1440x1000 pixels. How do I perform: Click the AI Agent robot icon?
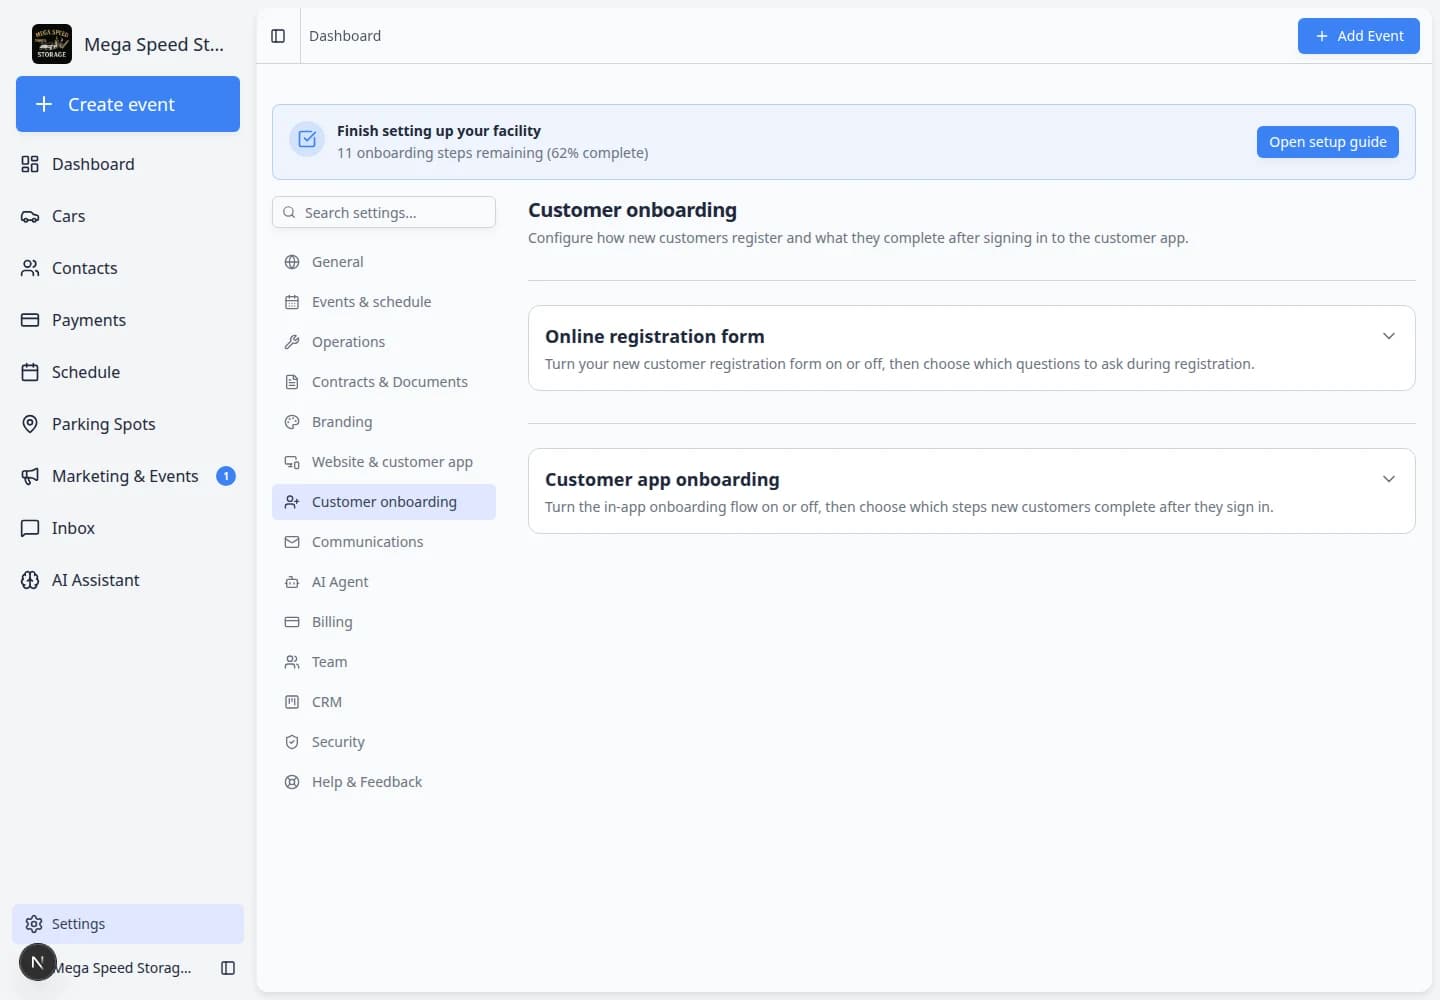pos(292,582)
